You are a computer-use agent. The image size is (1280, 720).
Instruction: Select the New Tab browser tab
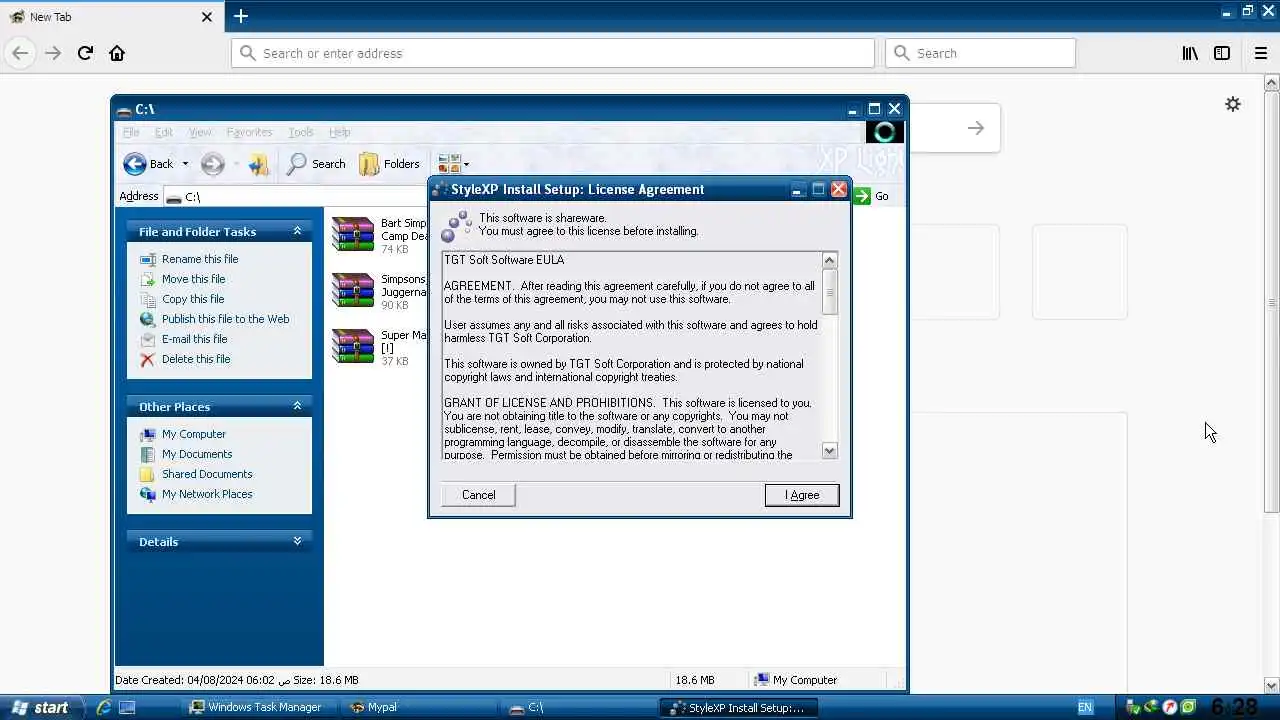(x=110, y=17)
